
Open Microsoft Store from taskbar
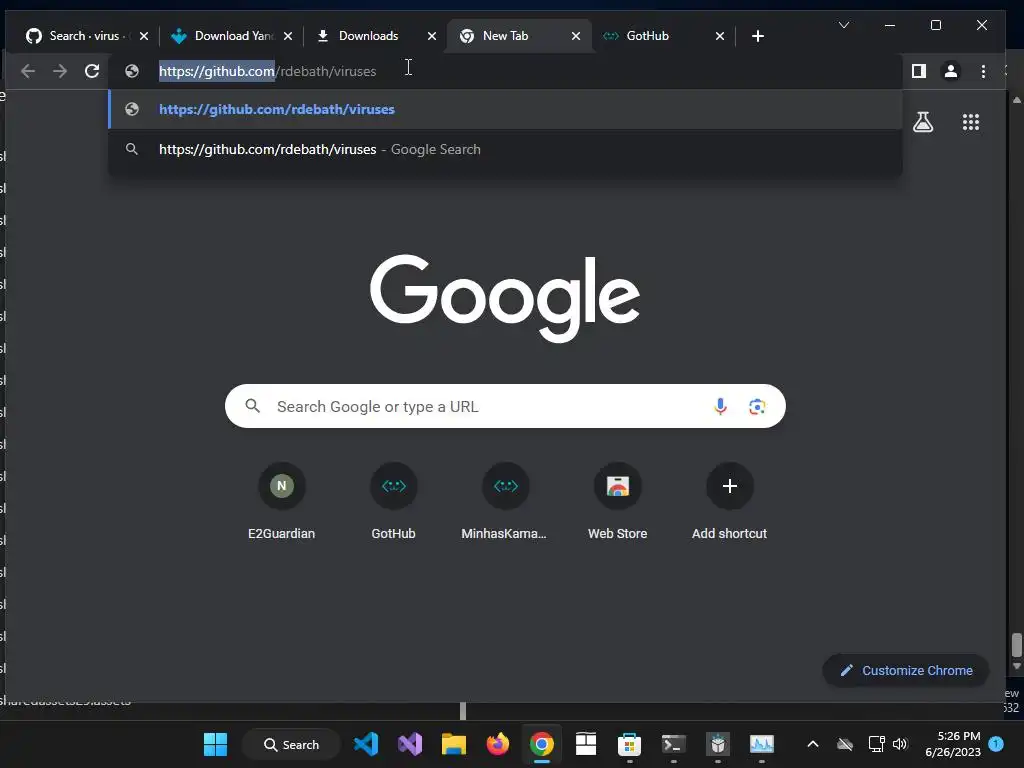pyautogui.click(x=629, y=744)
